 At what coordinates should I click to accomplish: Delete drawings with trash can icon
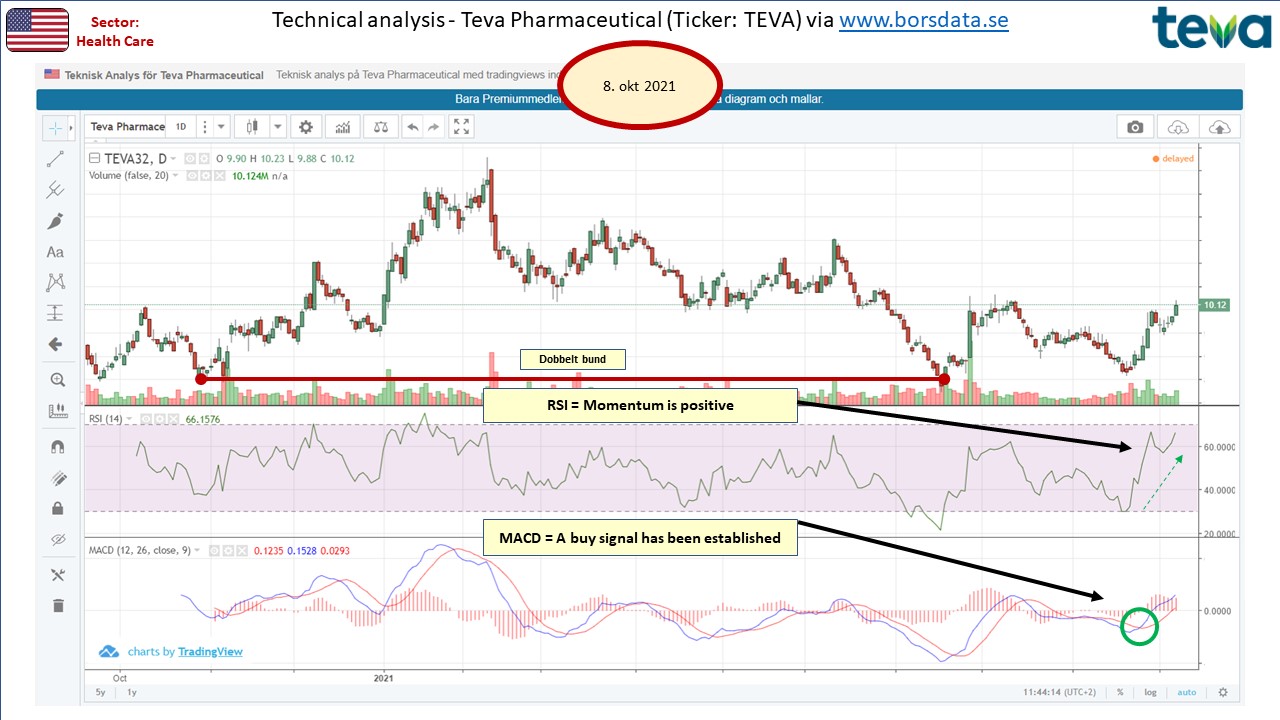click(56, 605)
